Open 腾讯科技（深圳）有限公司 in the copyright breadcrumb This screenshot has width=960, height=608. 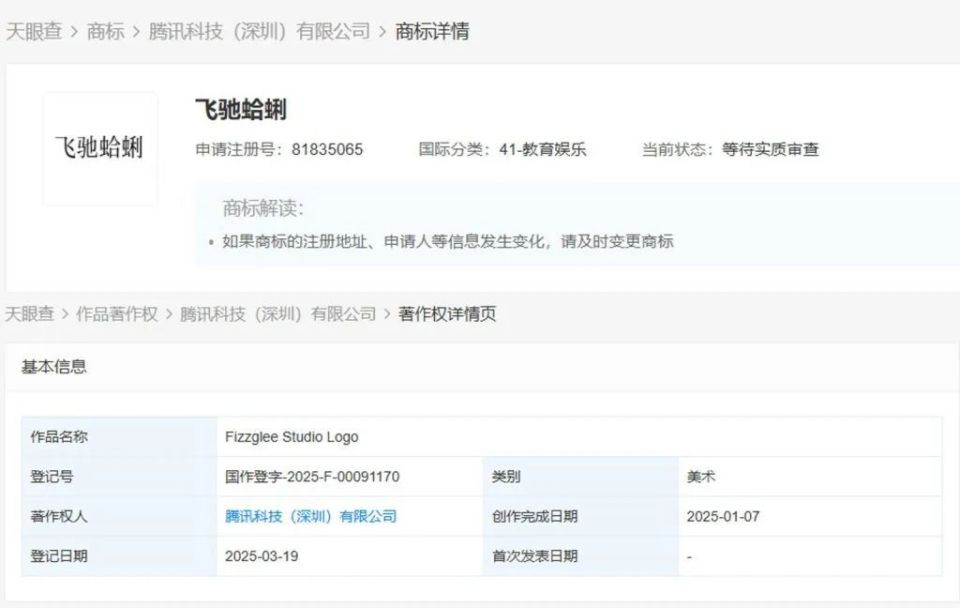point(278,314)
